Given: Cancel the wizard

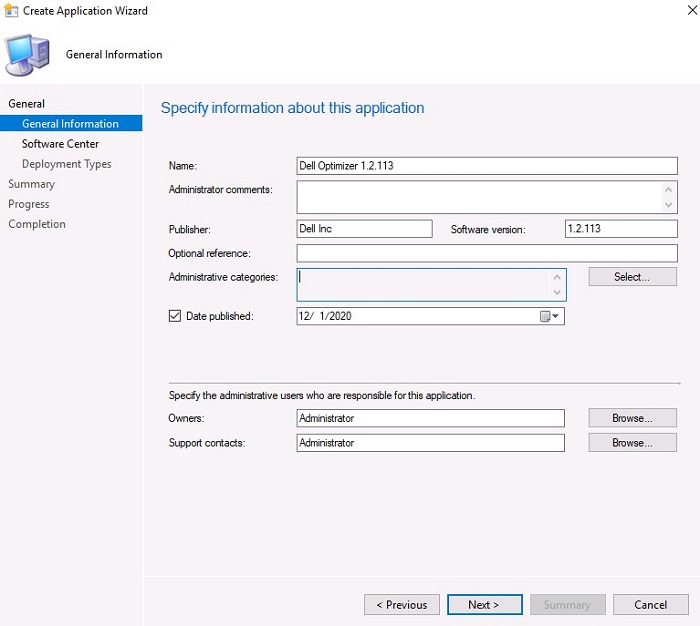Looking at the screenshot, I should [x=650, y=605].
